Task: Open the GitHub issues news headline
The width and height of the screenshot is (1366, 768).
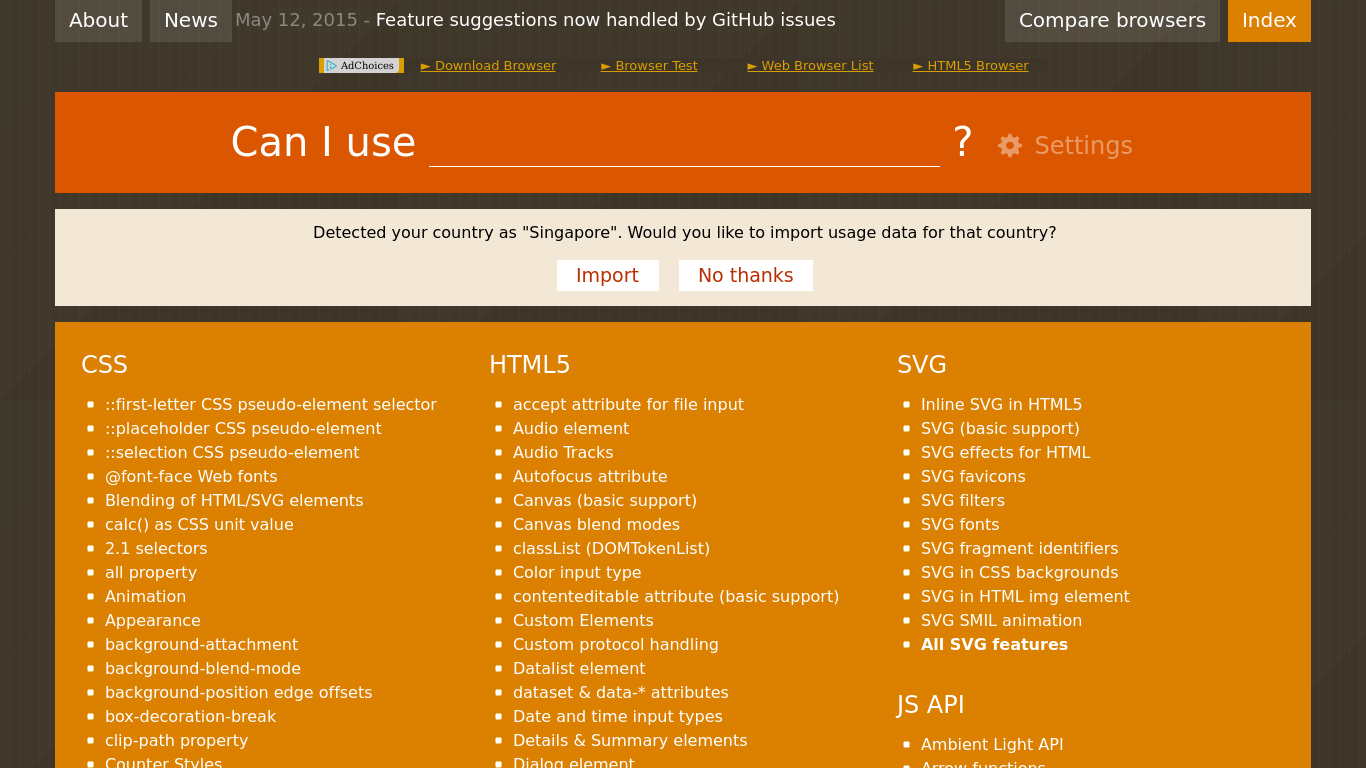Action: tap(606, 20)
